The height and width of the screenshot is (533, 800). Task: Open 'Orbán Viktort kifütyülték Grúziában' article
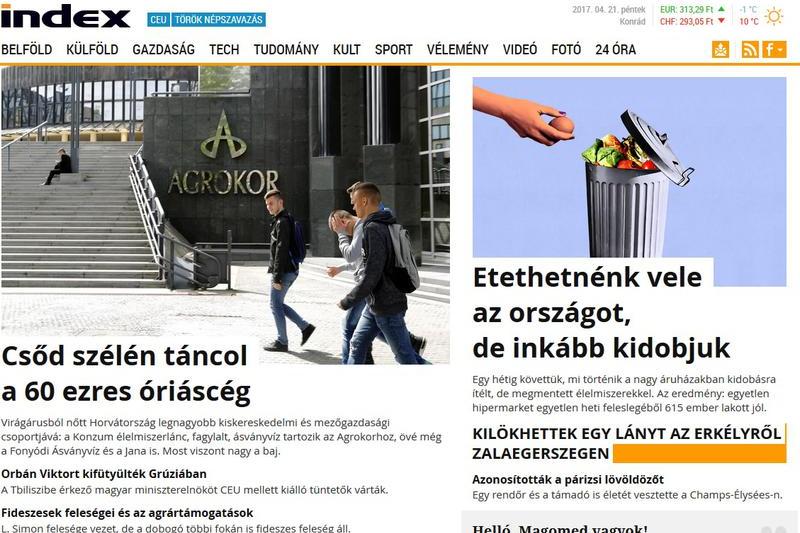[104, 474]
